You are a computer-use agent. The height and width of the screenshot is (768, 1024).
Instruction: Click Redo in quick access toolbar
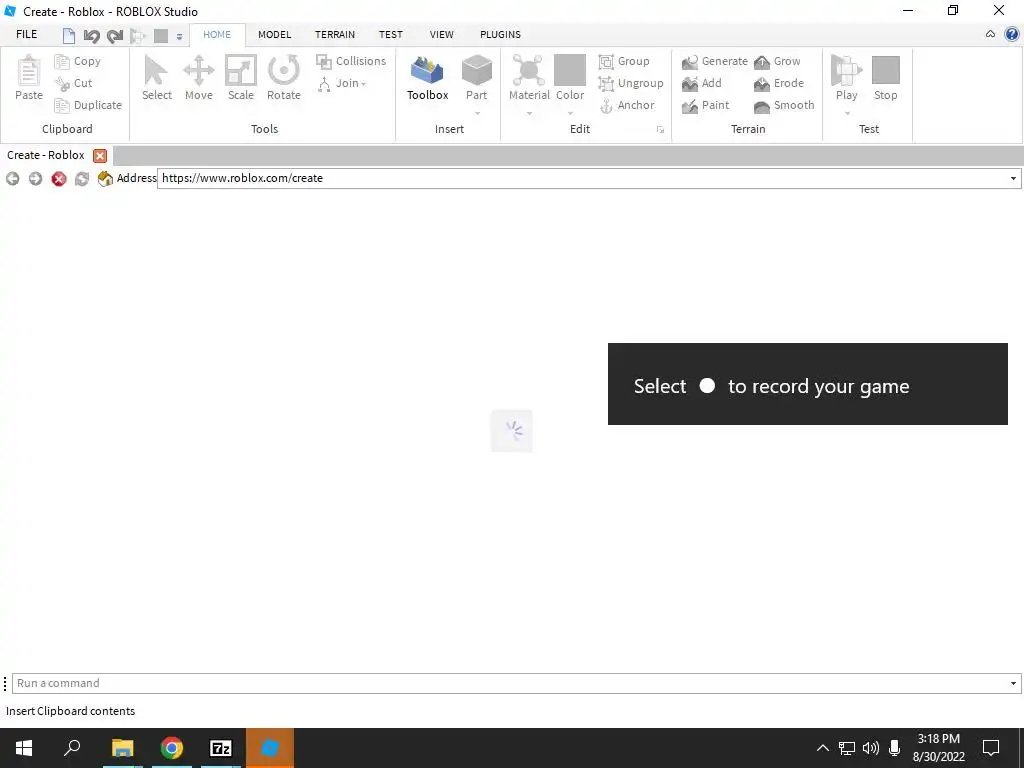(115, 35)
